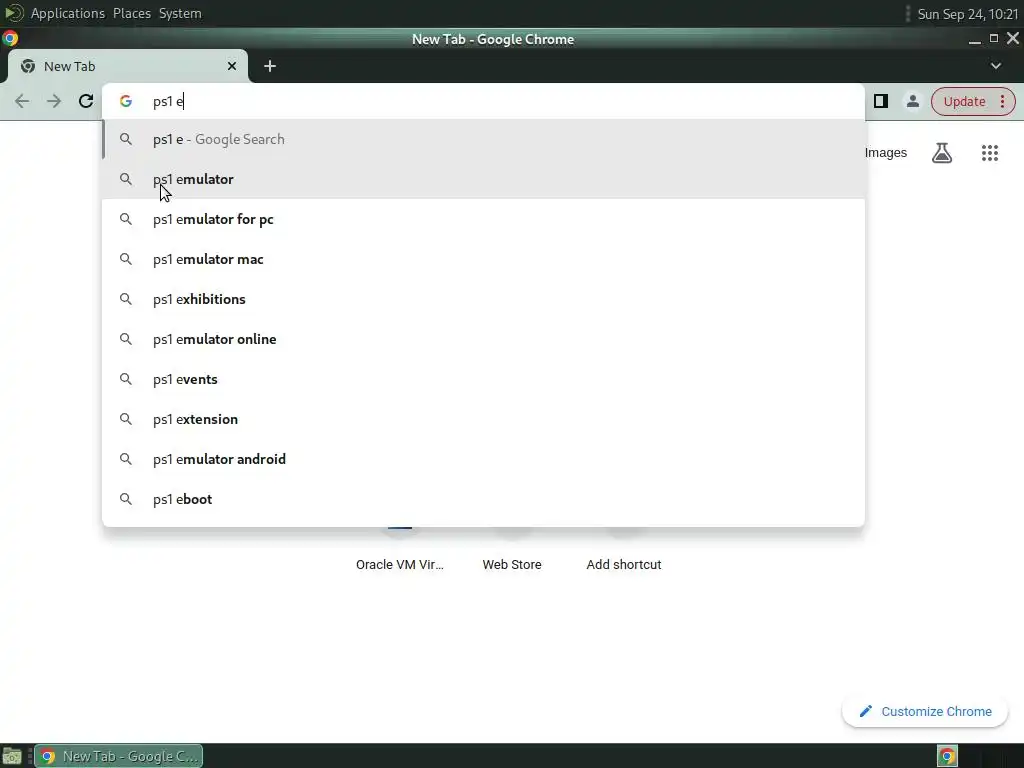This screenshot has height=768, width=1024.
Task: Click Chrome icon in window title bar
Action: point(10,39)
